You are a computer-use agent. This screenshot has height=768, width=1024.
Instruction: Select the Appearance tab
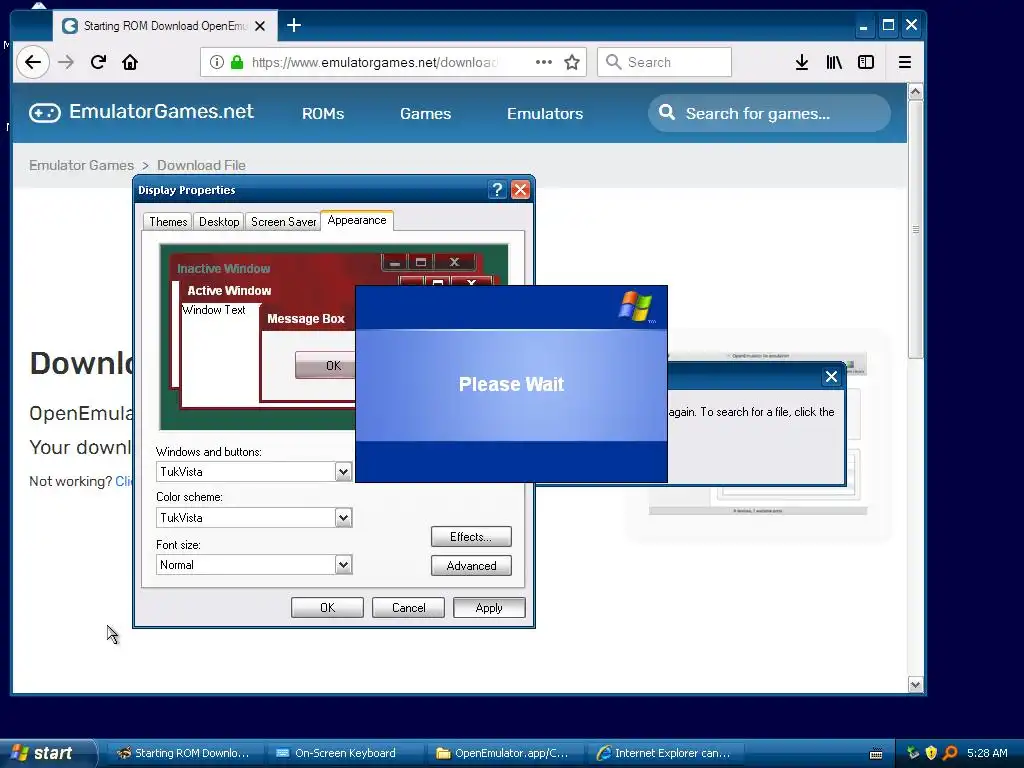click(x=357, y=221)
